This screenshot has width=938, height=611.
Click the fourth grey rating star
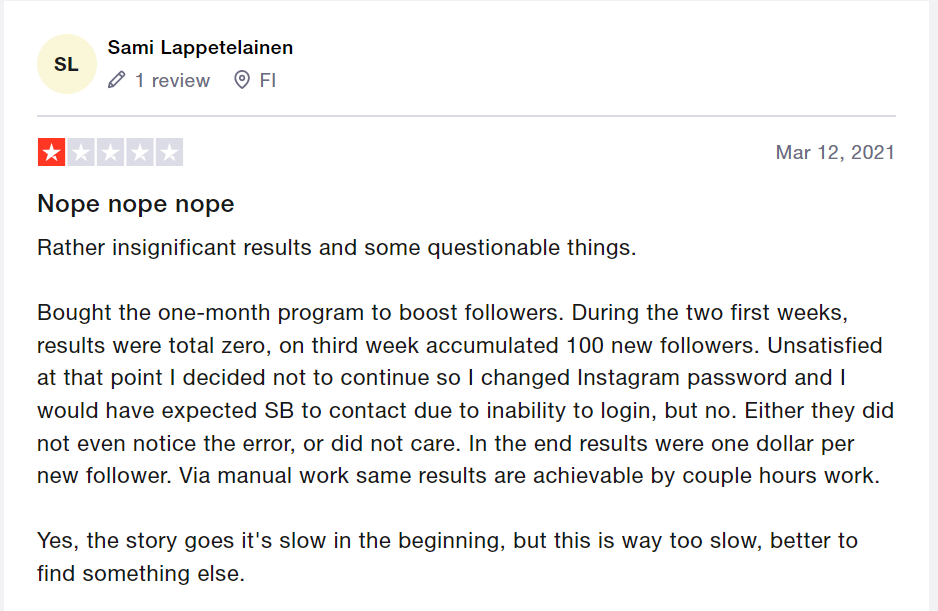pos(139,152)
